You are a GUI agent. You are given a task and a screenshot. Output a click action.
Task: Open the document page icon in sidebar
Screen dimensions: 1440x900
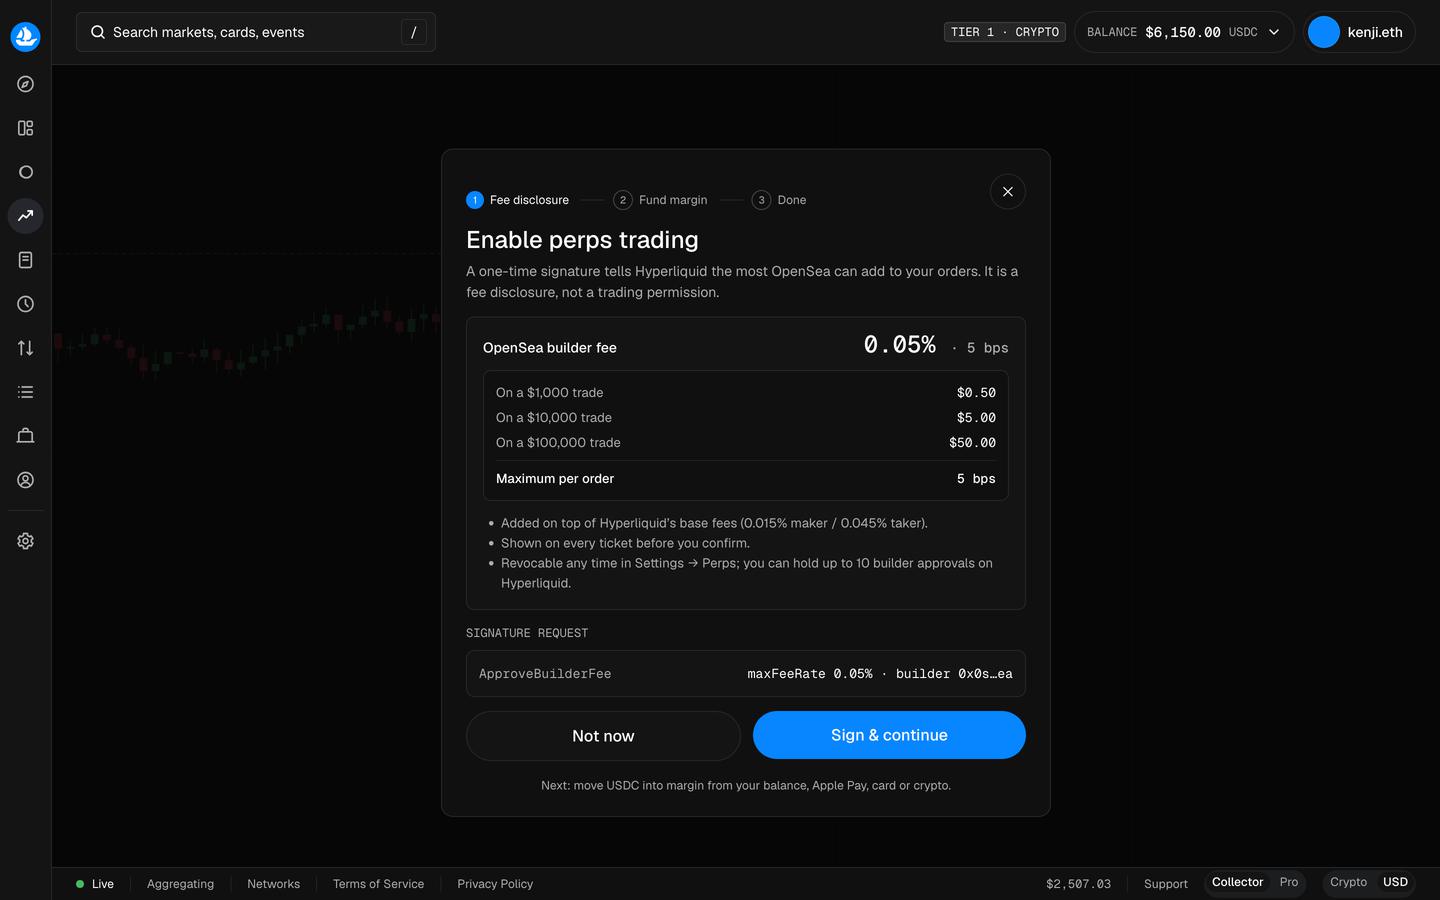(26, 260)
